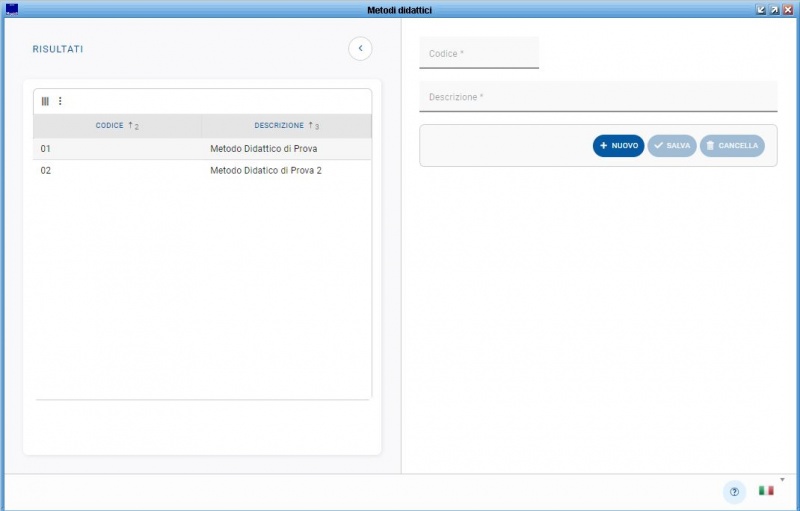Click the NUOVO button
This screenshot has width=800, height=511.
click(x=618, y=146)
